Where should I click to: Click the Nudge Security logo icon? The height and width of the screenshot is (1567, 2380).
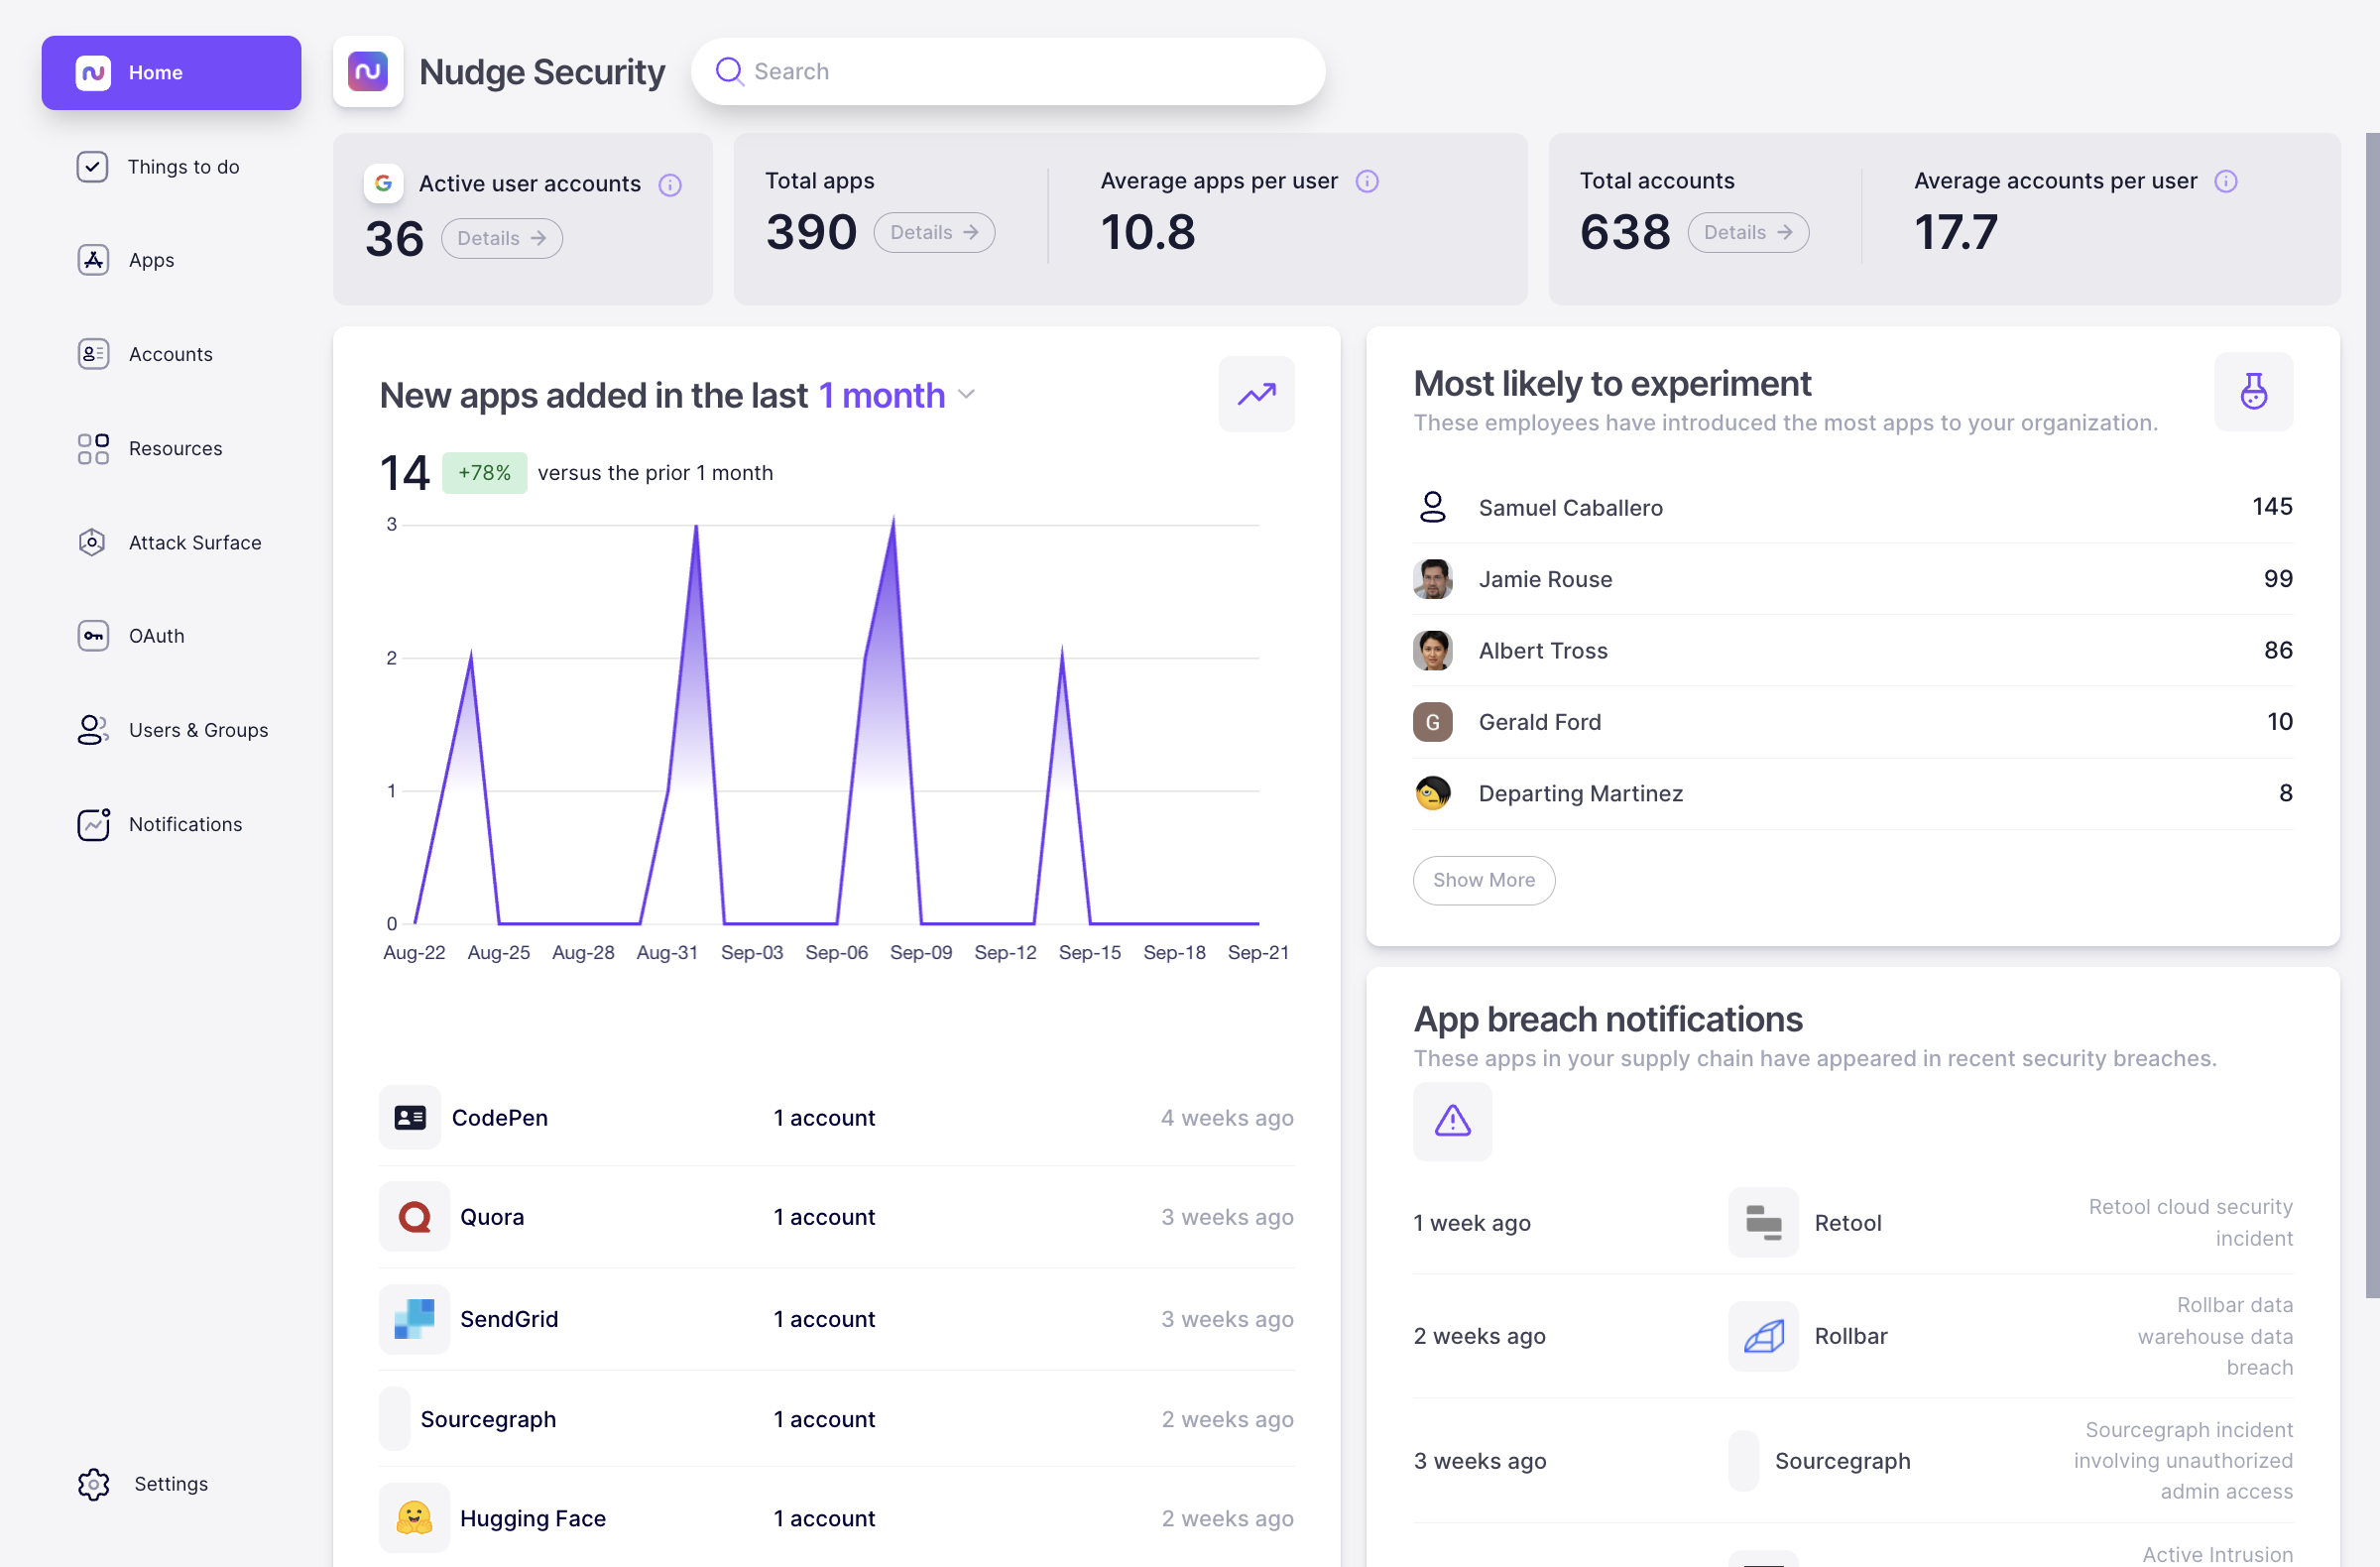(x=367, y=71)
